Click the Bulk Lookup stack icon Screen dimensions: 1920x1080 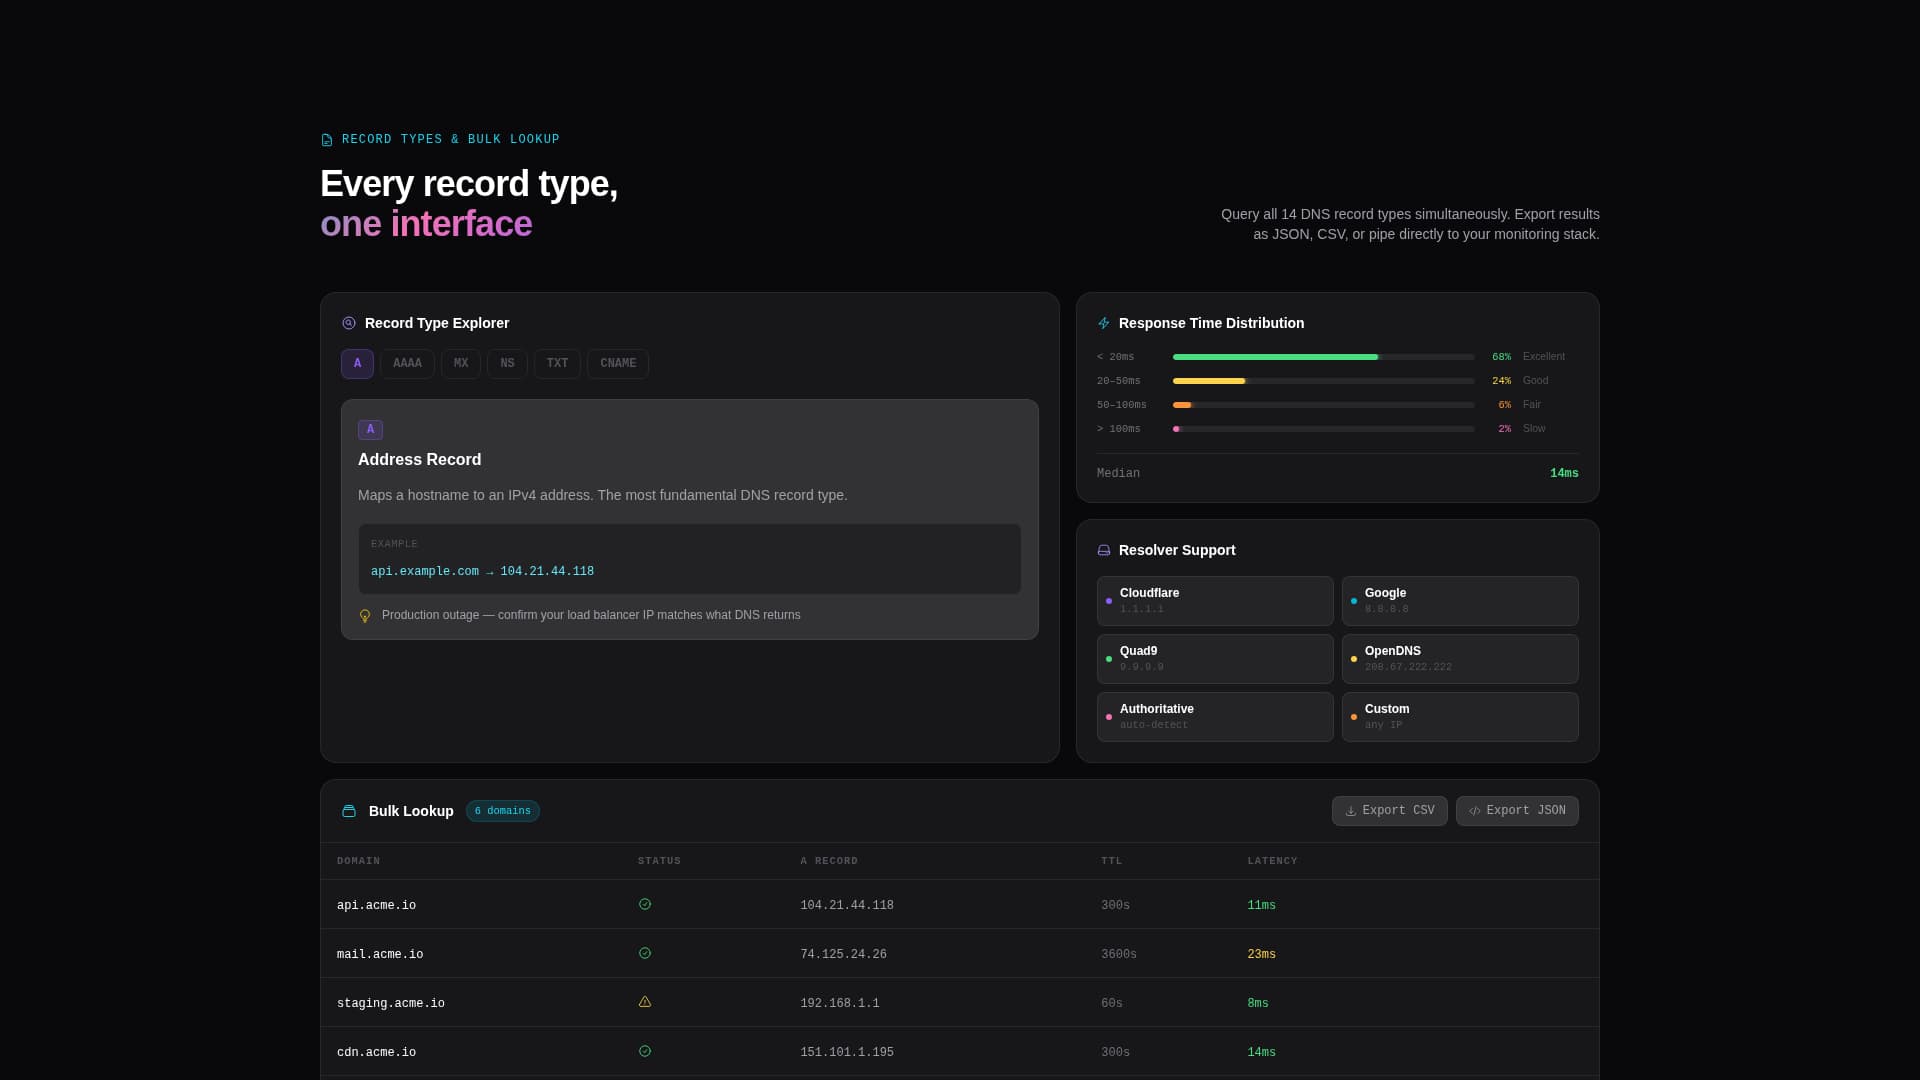click(349, 811)
